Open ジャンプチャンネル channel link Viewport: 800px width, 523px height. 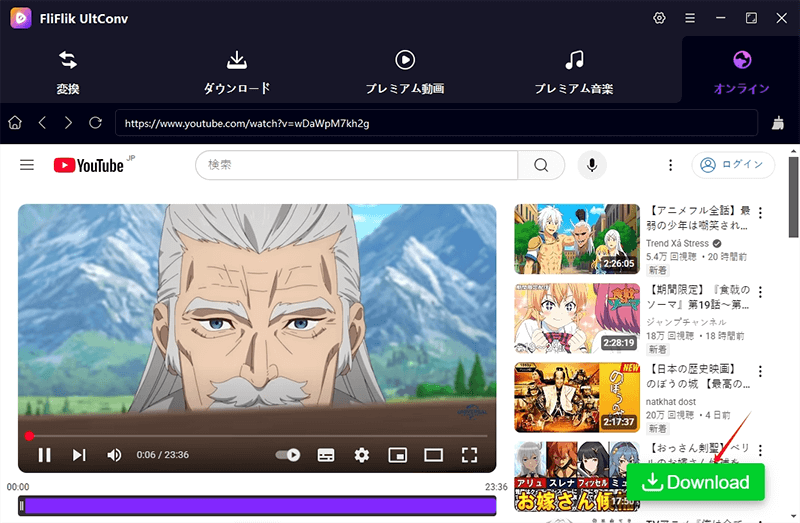(x=686, y=322)
